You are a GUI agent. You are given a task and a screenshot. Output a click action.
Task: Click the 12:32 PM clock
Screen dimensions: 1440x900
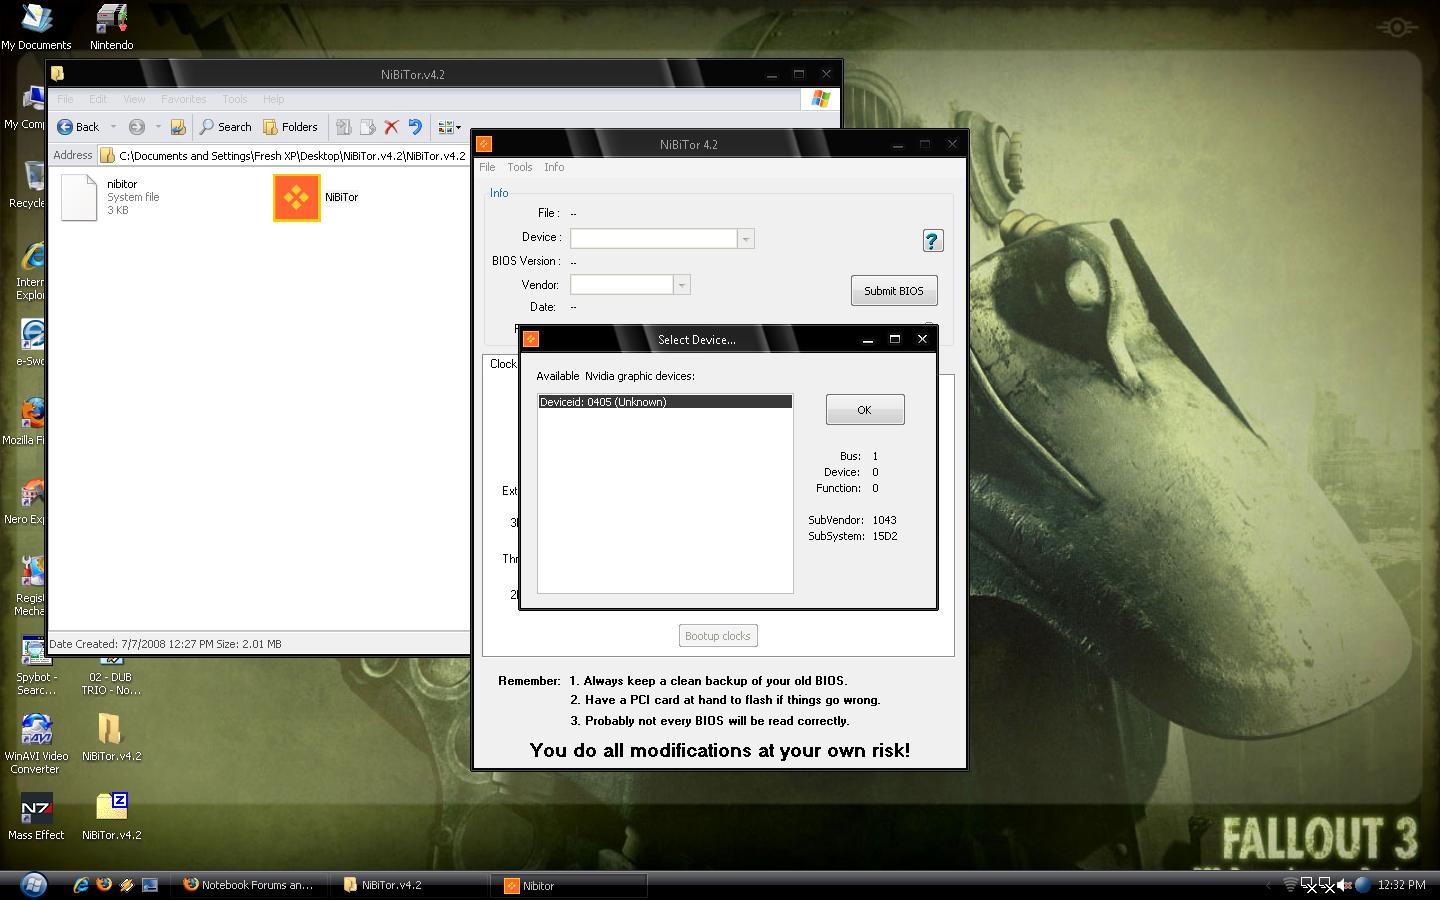(x=1402, y=885)
